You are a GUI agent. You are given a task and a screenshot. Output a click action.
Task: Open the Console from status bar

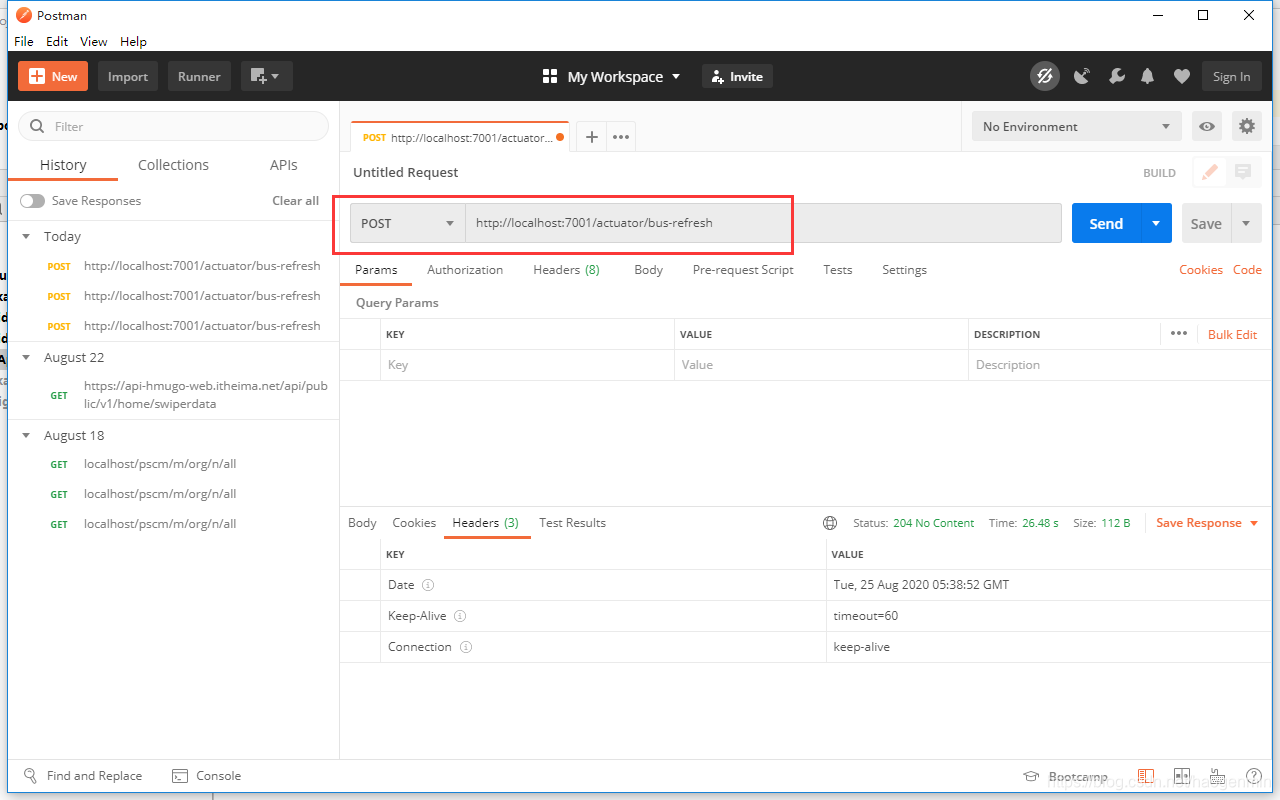click(207, 776)
